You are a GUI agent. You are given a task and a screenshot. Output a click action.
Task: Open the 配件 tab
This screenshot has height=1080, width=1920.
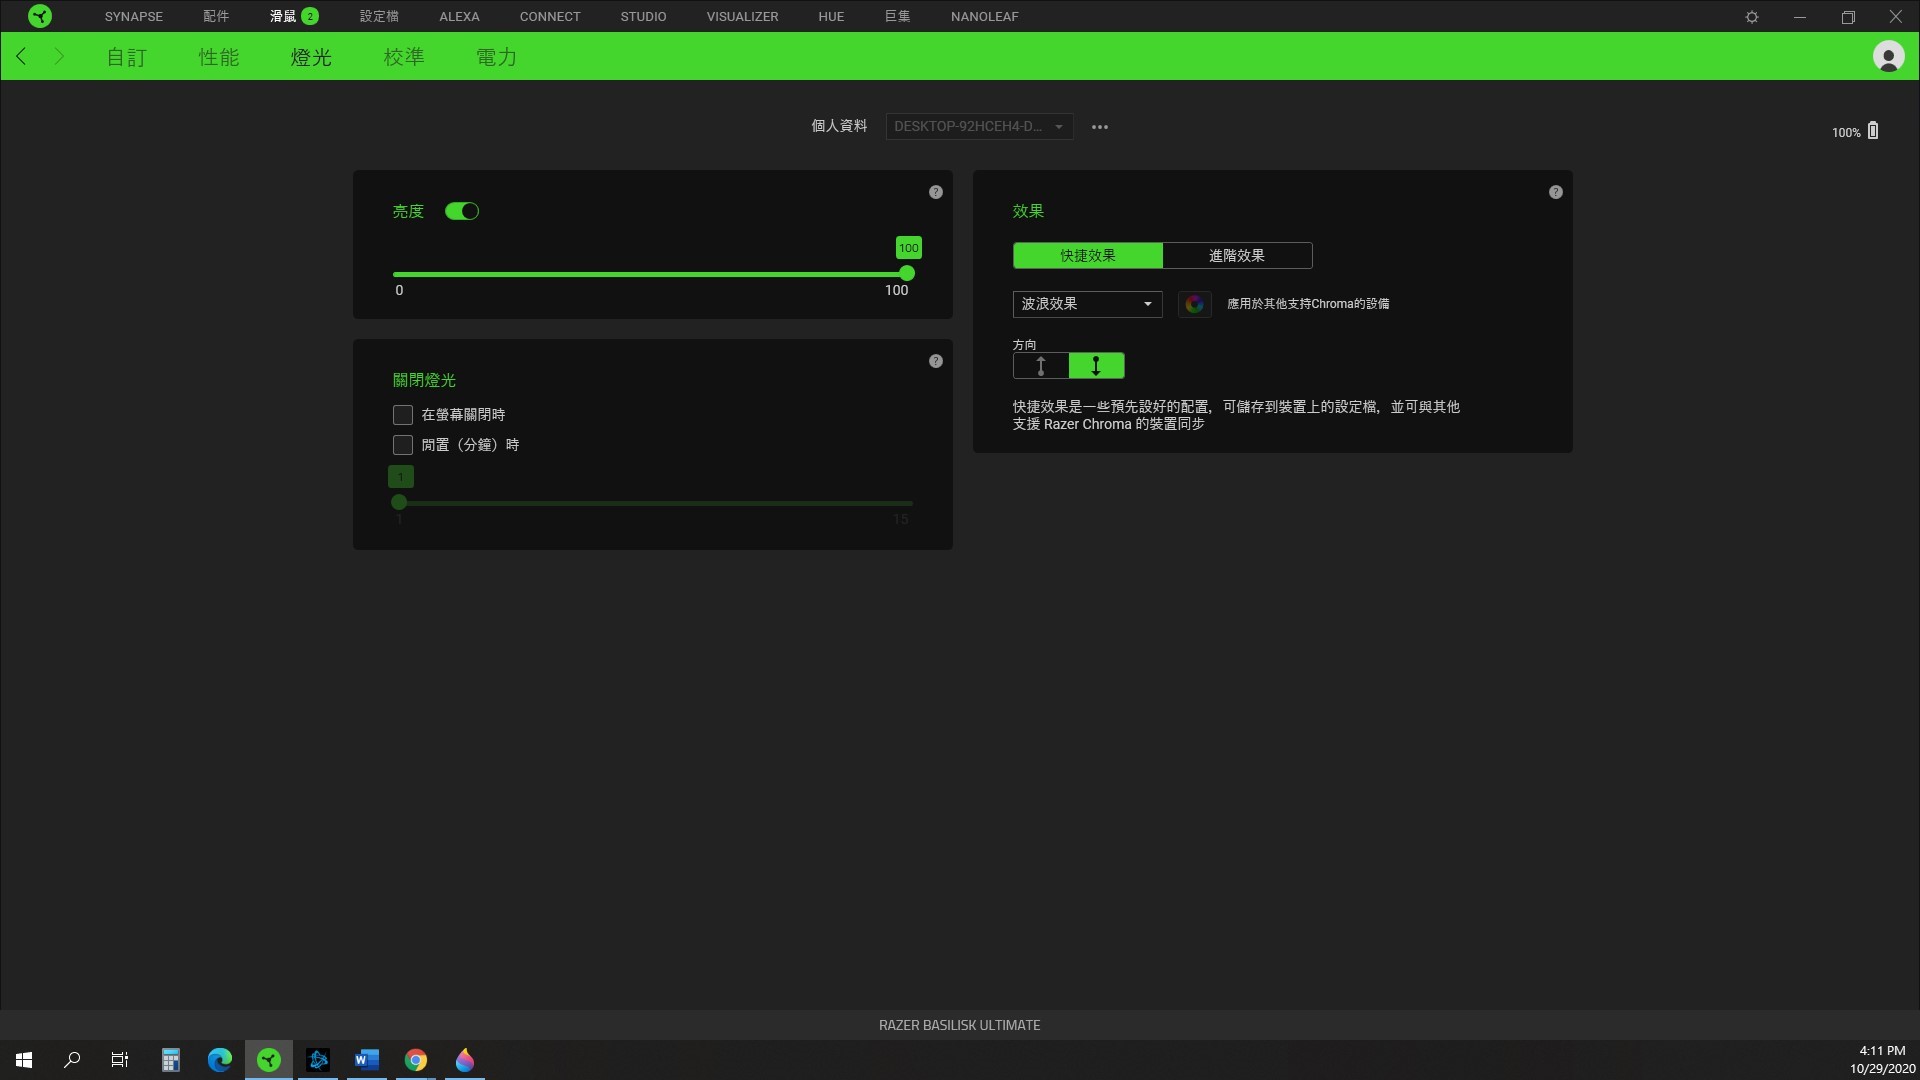[x=216, y=16]
